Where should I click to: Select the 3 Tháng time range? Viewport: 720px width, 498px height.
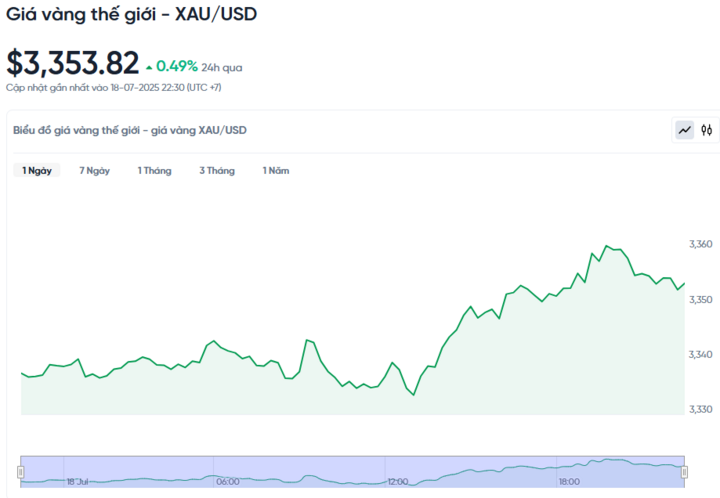[x=217, y=171]
